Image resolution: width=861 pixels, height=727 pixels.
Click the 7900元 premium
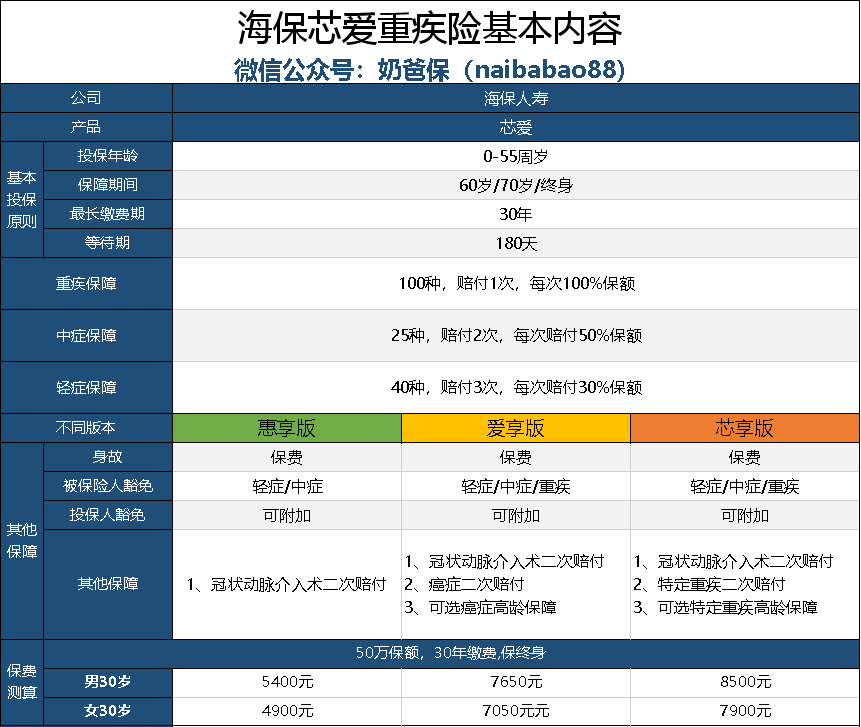[x=745, y=711]
